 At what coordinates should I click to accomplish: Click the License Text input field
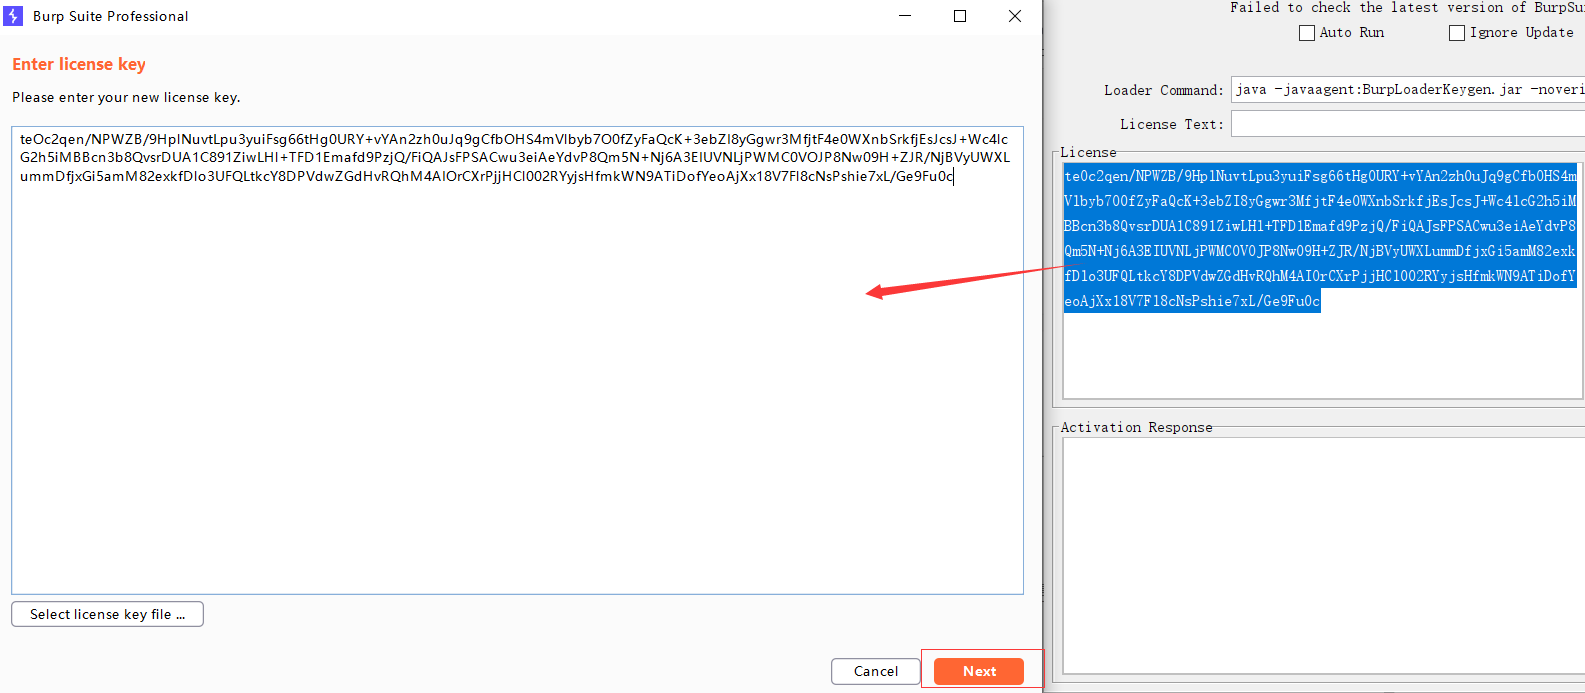click(1408, 124)
